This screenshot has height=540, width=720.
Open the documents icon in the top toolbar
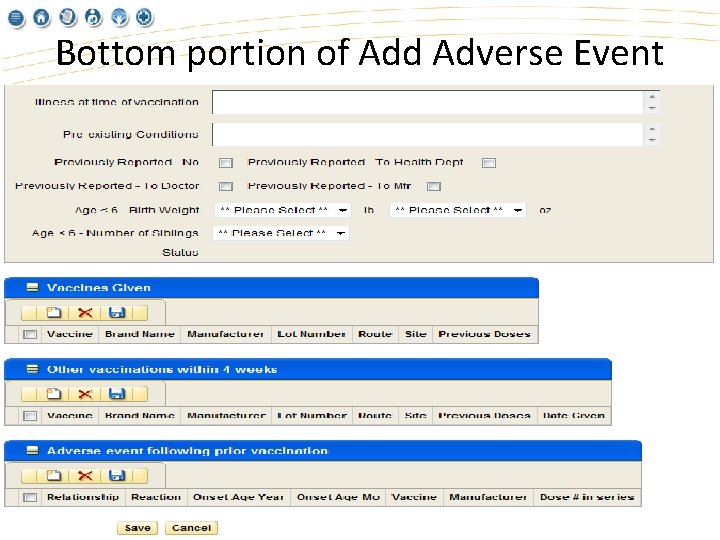[68, 17]
